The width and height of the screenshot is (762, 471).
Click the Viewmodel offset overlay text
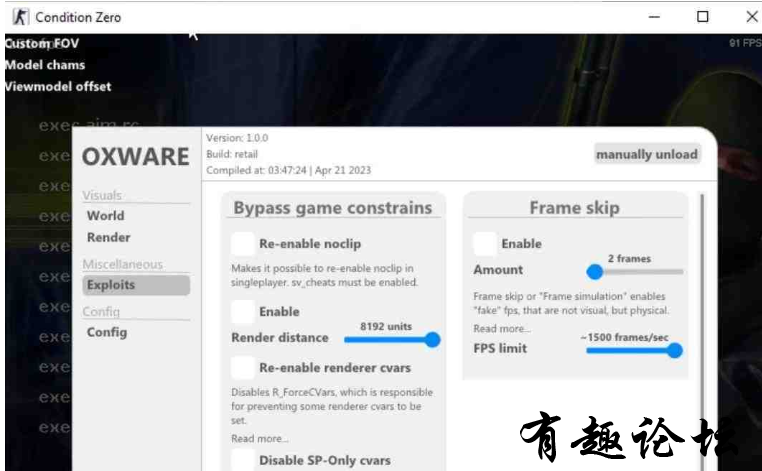click(58, 87)
